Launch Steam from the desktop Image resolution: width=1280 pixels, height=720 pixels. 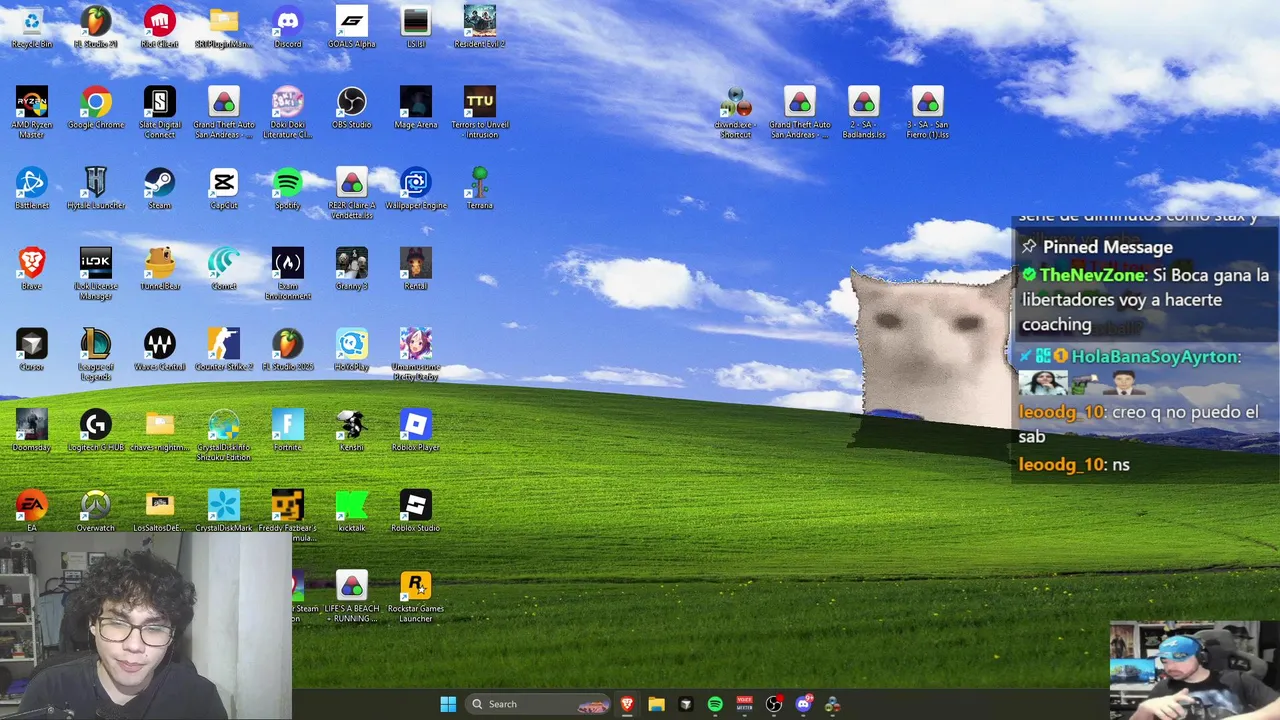[x=159, y=188]
